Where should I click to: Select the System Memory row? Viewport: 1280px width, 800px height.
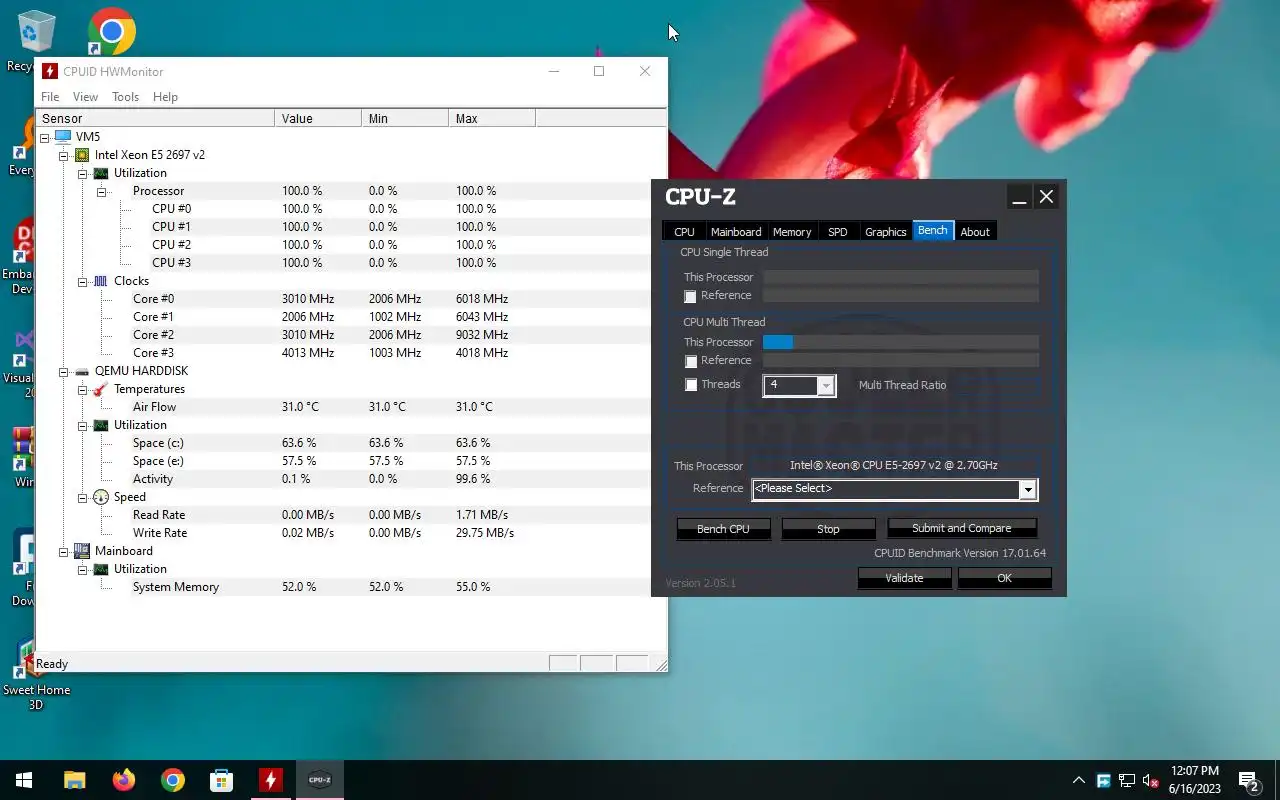point(351,587)
